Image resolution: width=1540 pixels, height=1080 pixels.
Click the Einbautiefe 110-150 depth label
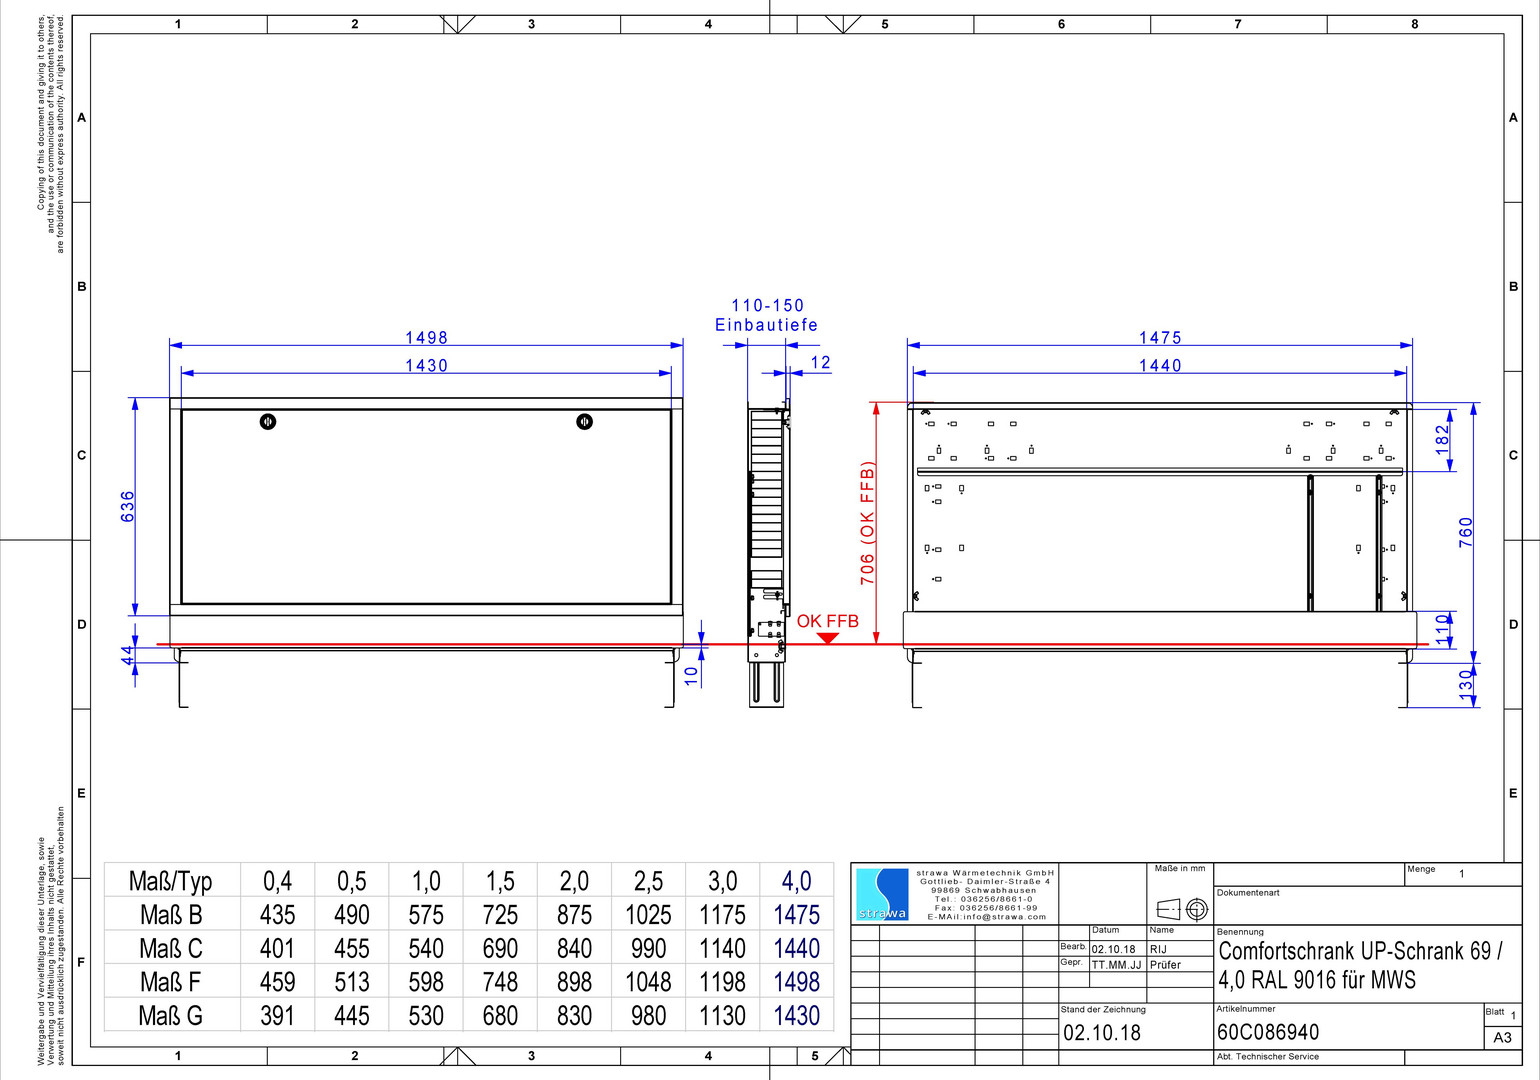coord(767,315)
